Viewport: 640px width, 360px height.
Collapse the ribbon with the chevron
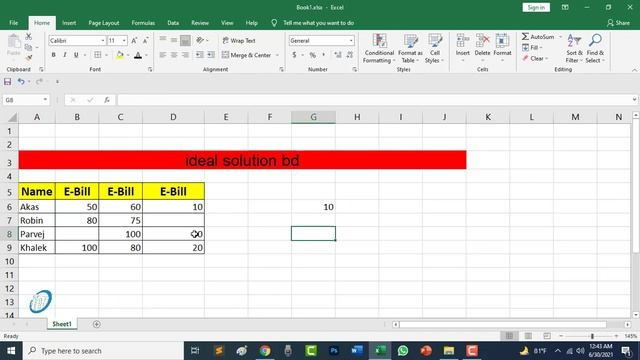tap(634, 70)
